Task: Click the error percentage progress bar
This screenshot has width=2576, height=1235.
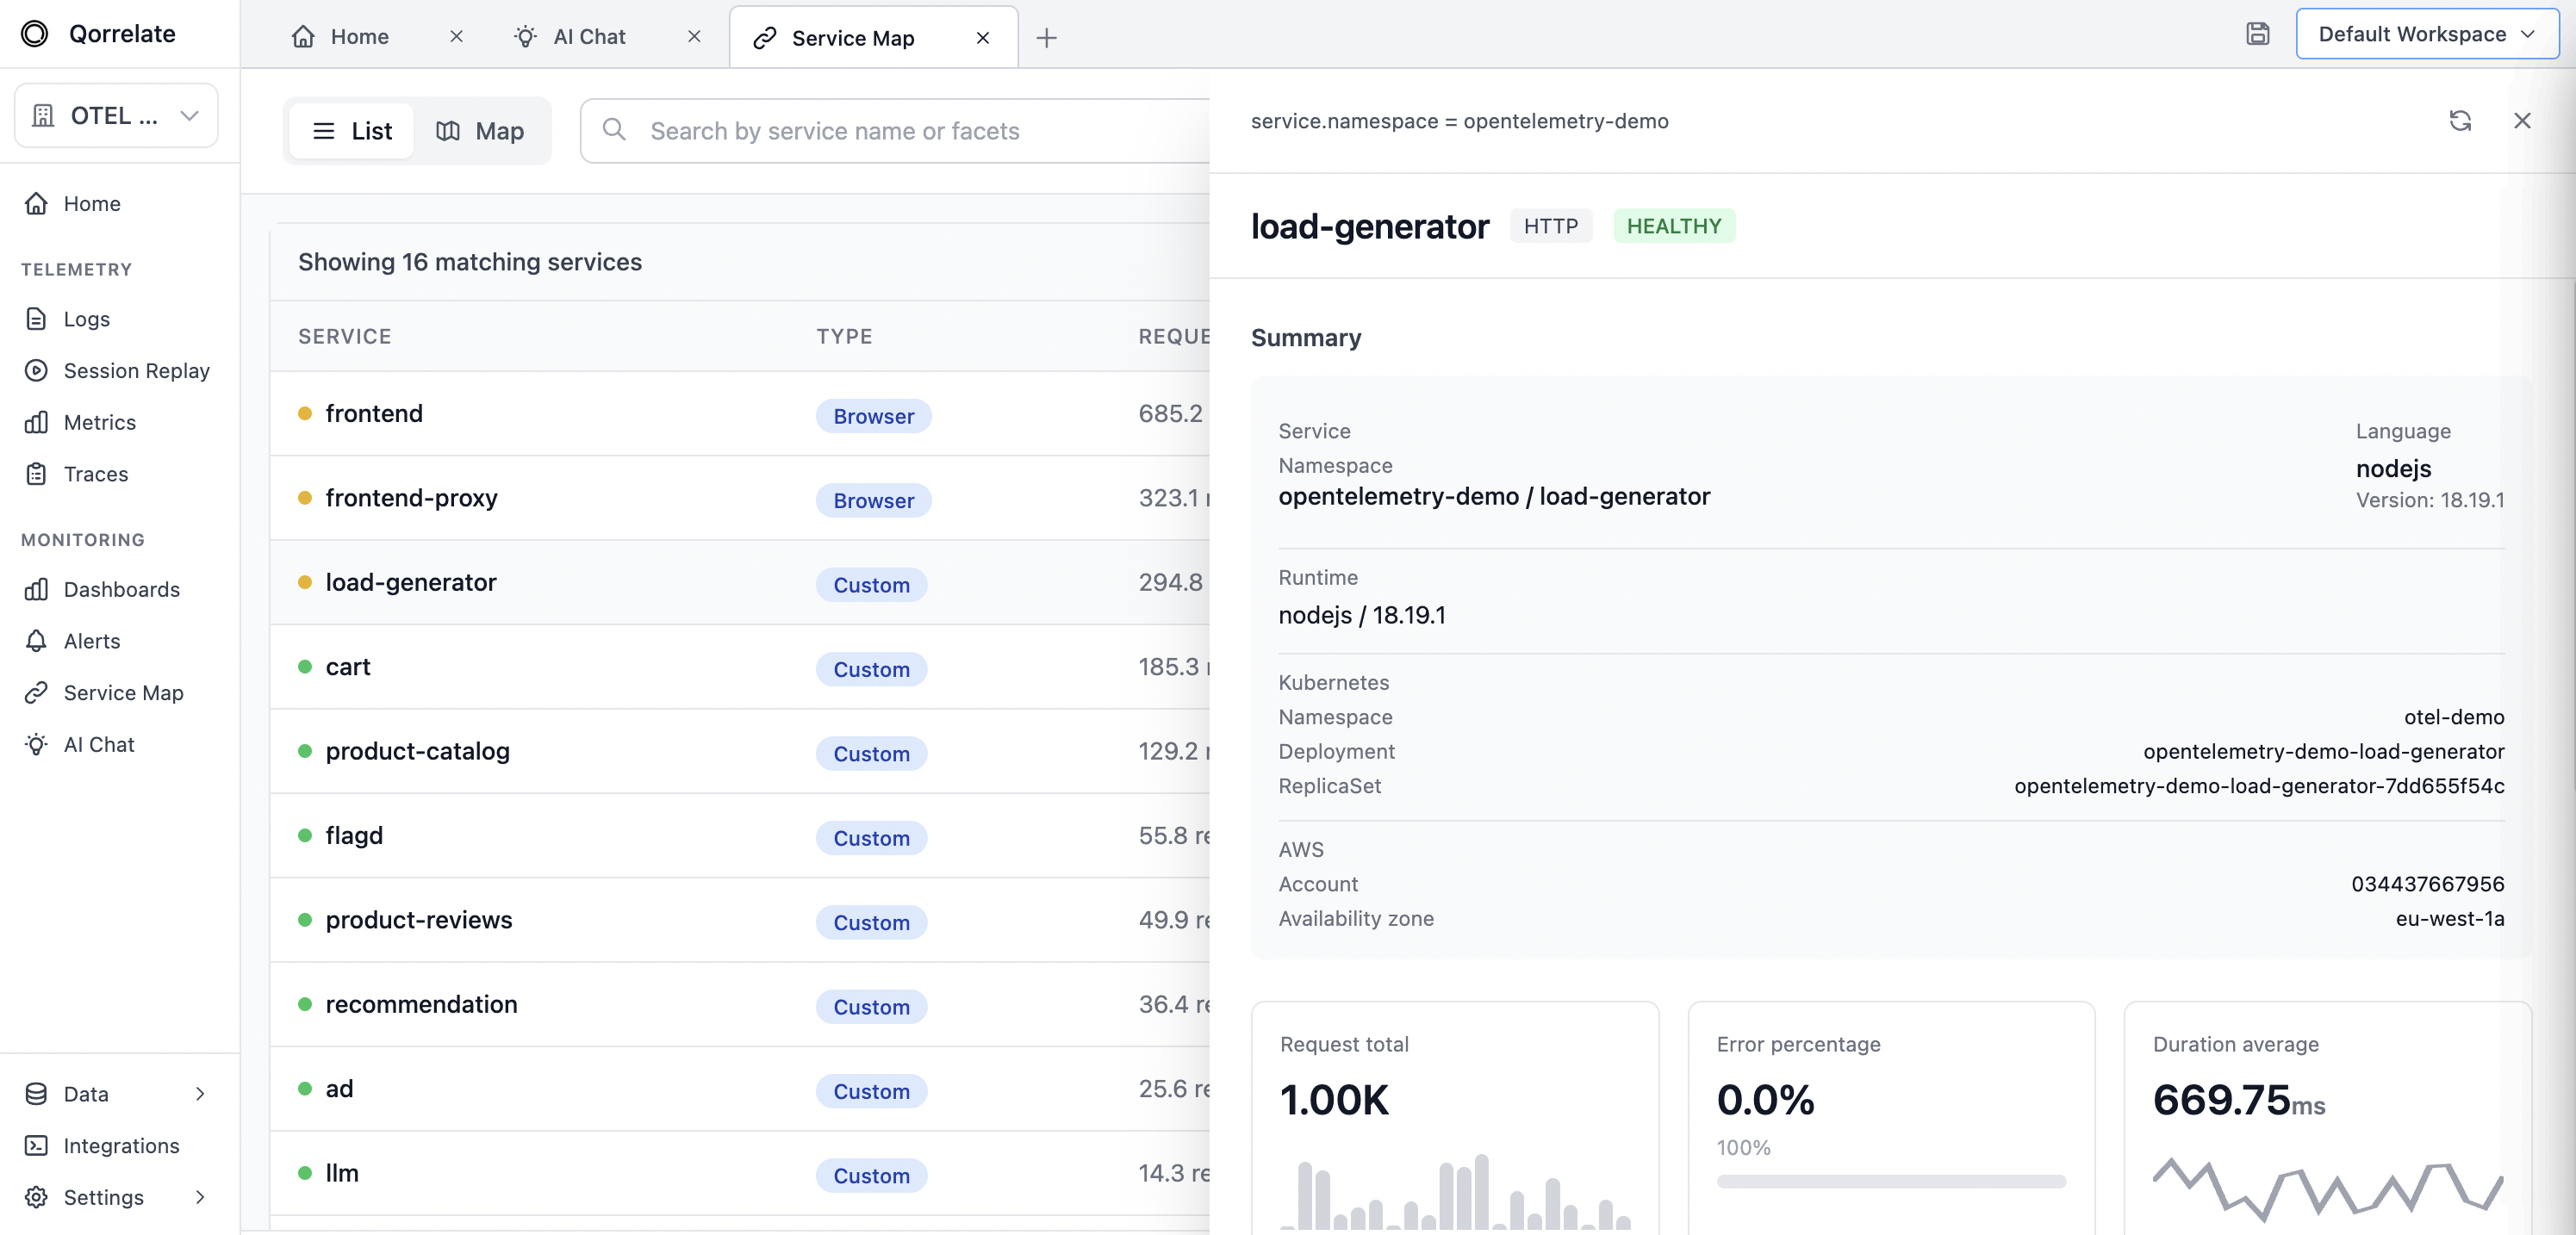Action: (1890, 1181)
